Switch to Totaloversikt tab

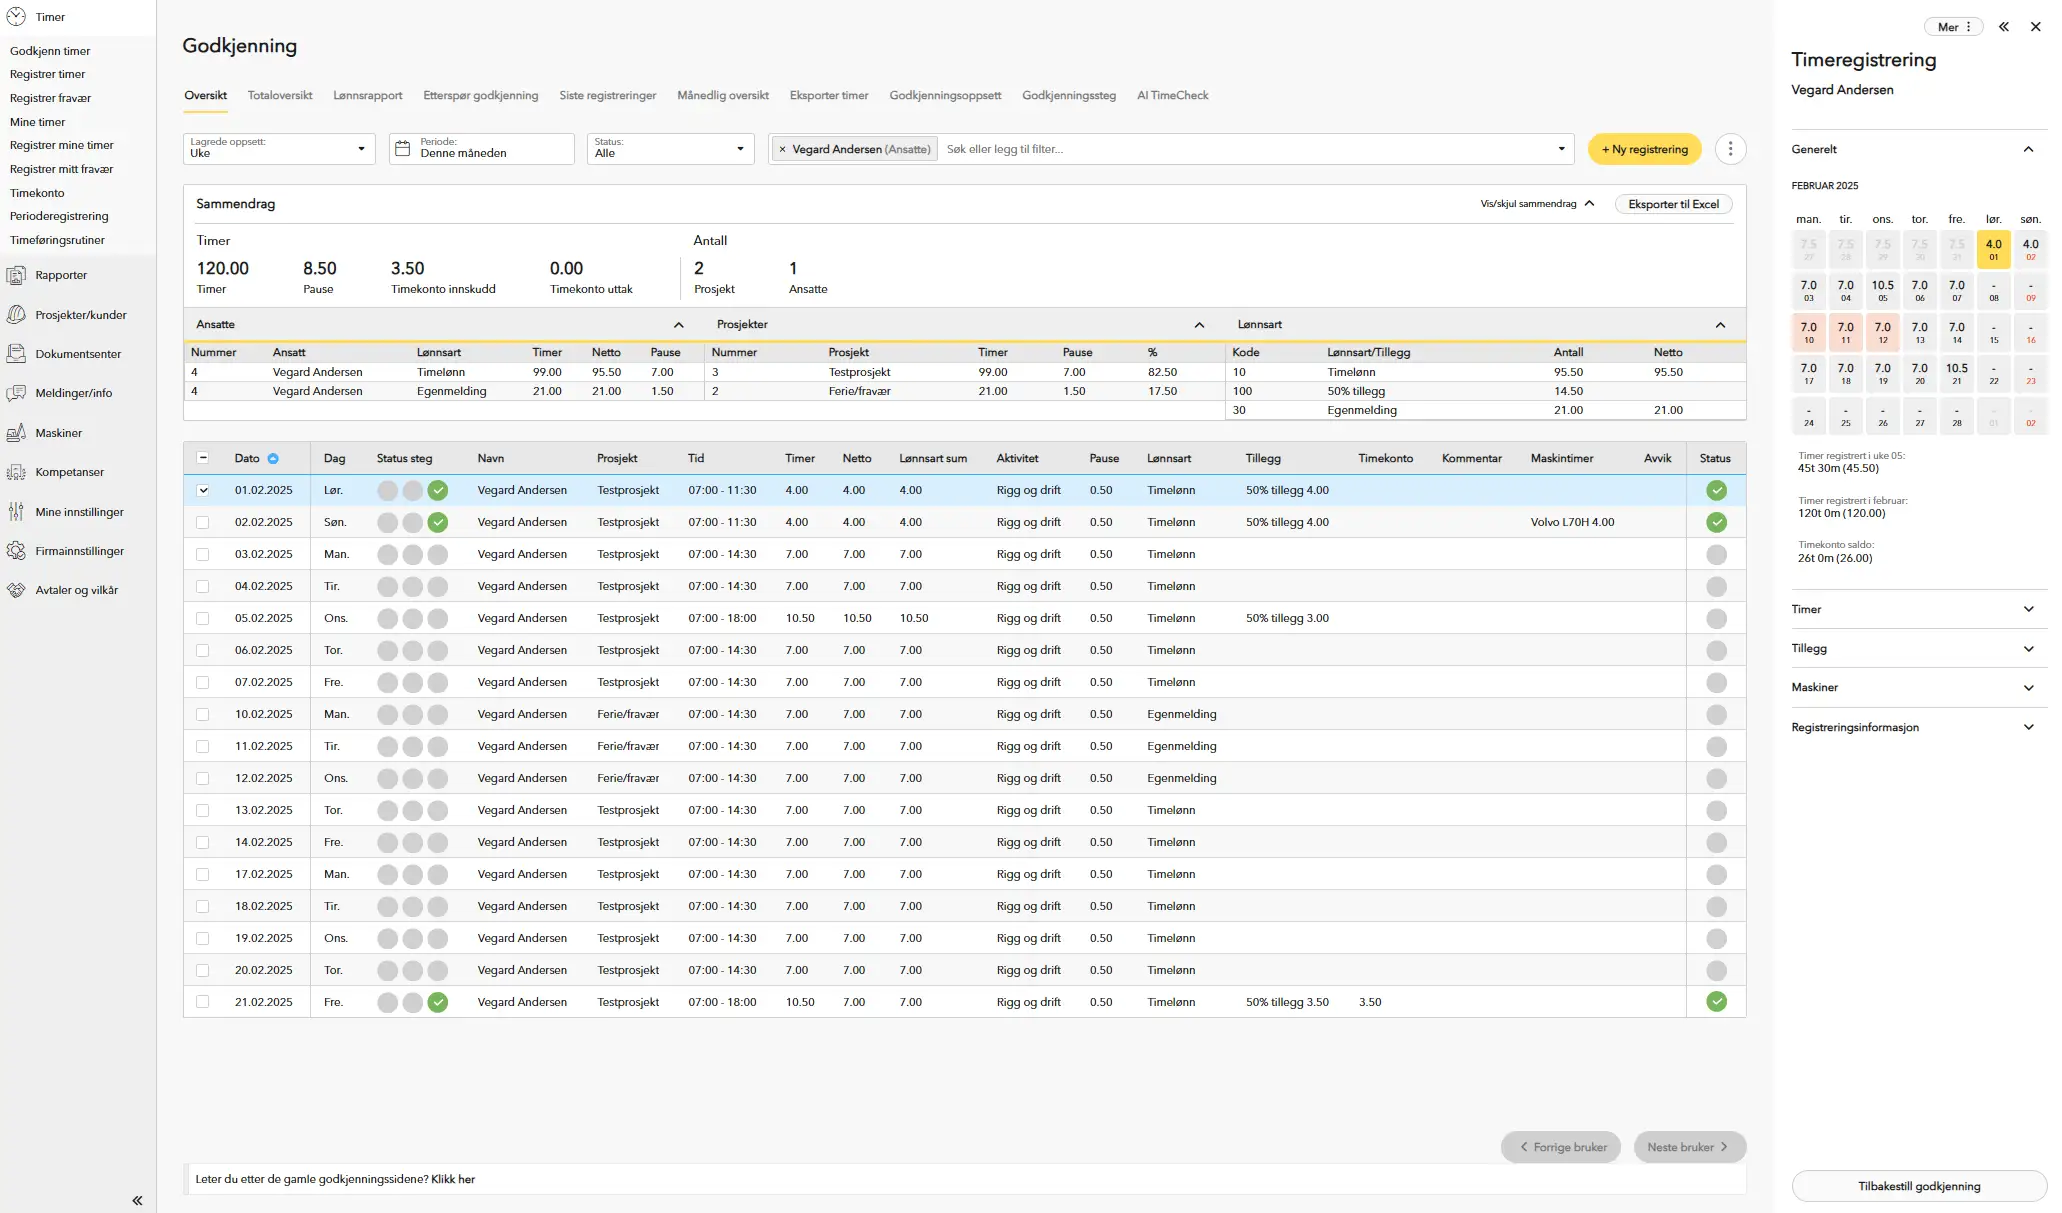tap(280, 95)
